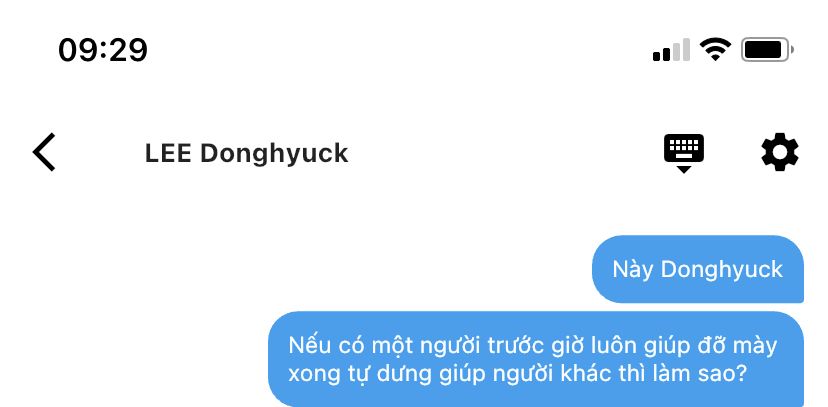Go back using the left chevron arrow
828x407 pixels.
44,153
